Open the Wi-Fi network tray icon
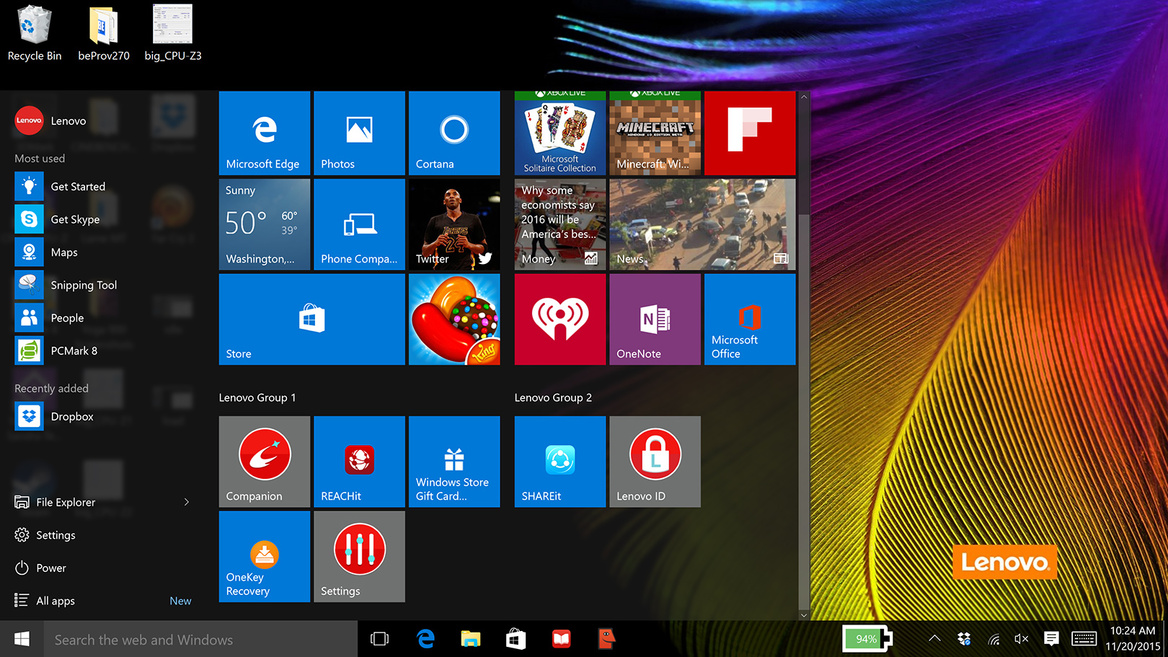The width and height of the screenshot is (1168, 657). coord(994,639)
